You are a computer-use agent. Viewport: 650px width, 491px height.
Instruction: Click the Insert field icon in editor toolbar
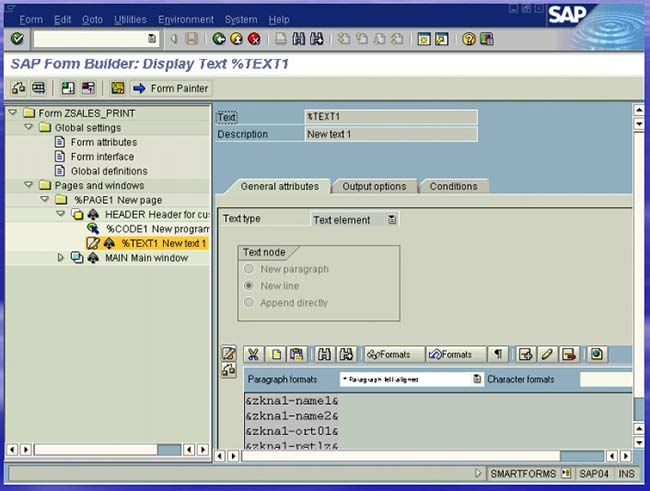click(525, 355)
